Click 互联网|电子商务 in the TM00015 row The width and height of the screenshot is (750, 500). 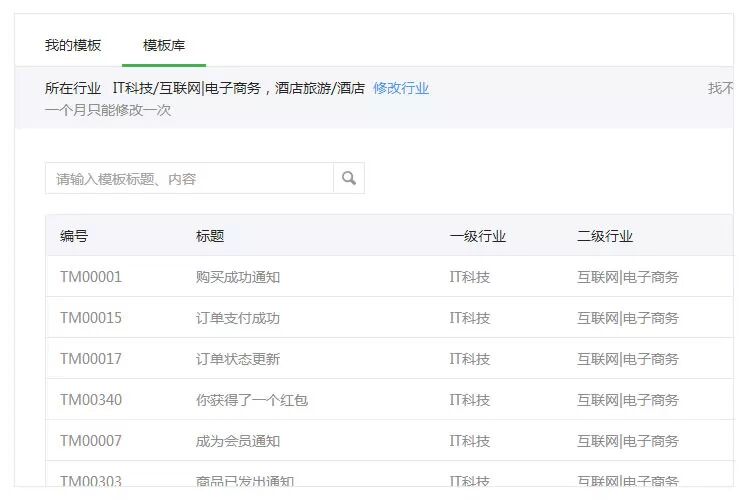pyautogui.click(x=628, y=318)
